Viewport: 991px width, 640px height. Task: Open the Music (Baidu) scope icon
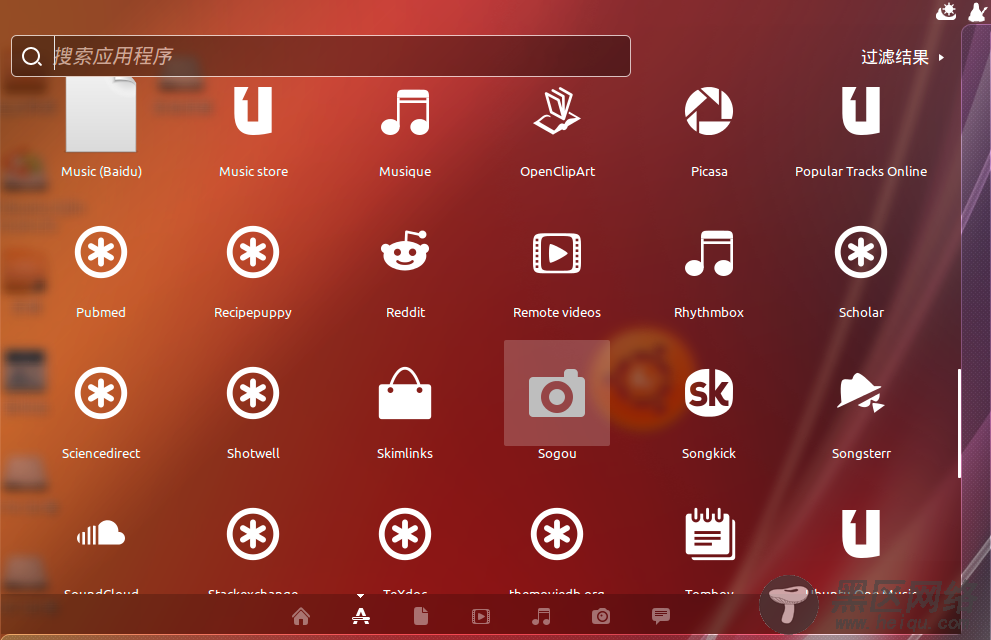(x=101, y=114)
